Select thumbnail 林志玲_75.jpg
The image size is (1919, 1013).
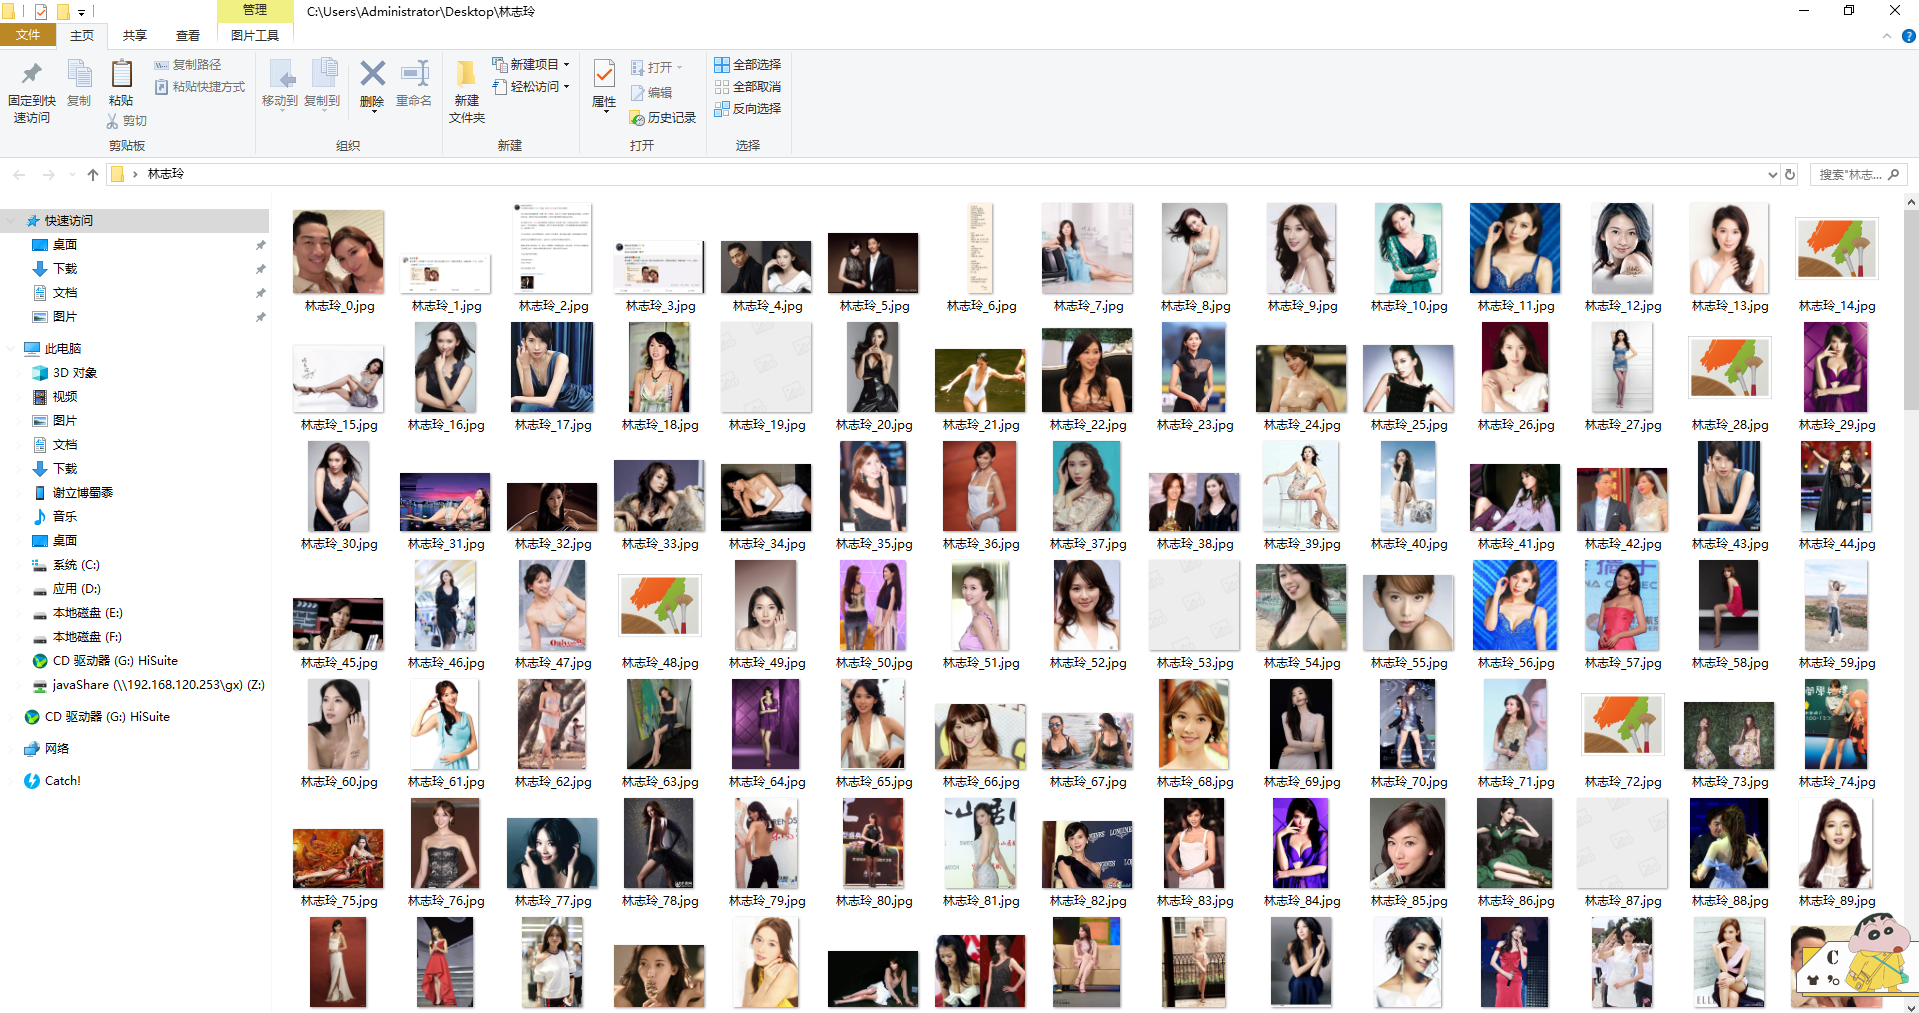[338, 858]
